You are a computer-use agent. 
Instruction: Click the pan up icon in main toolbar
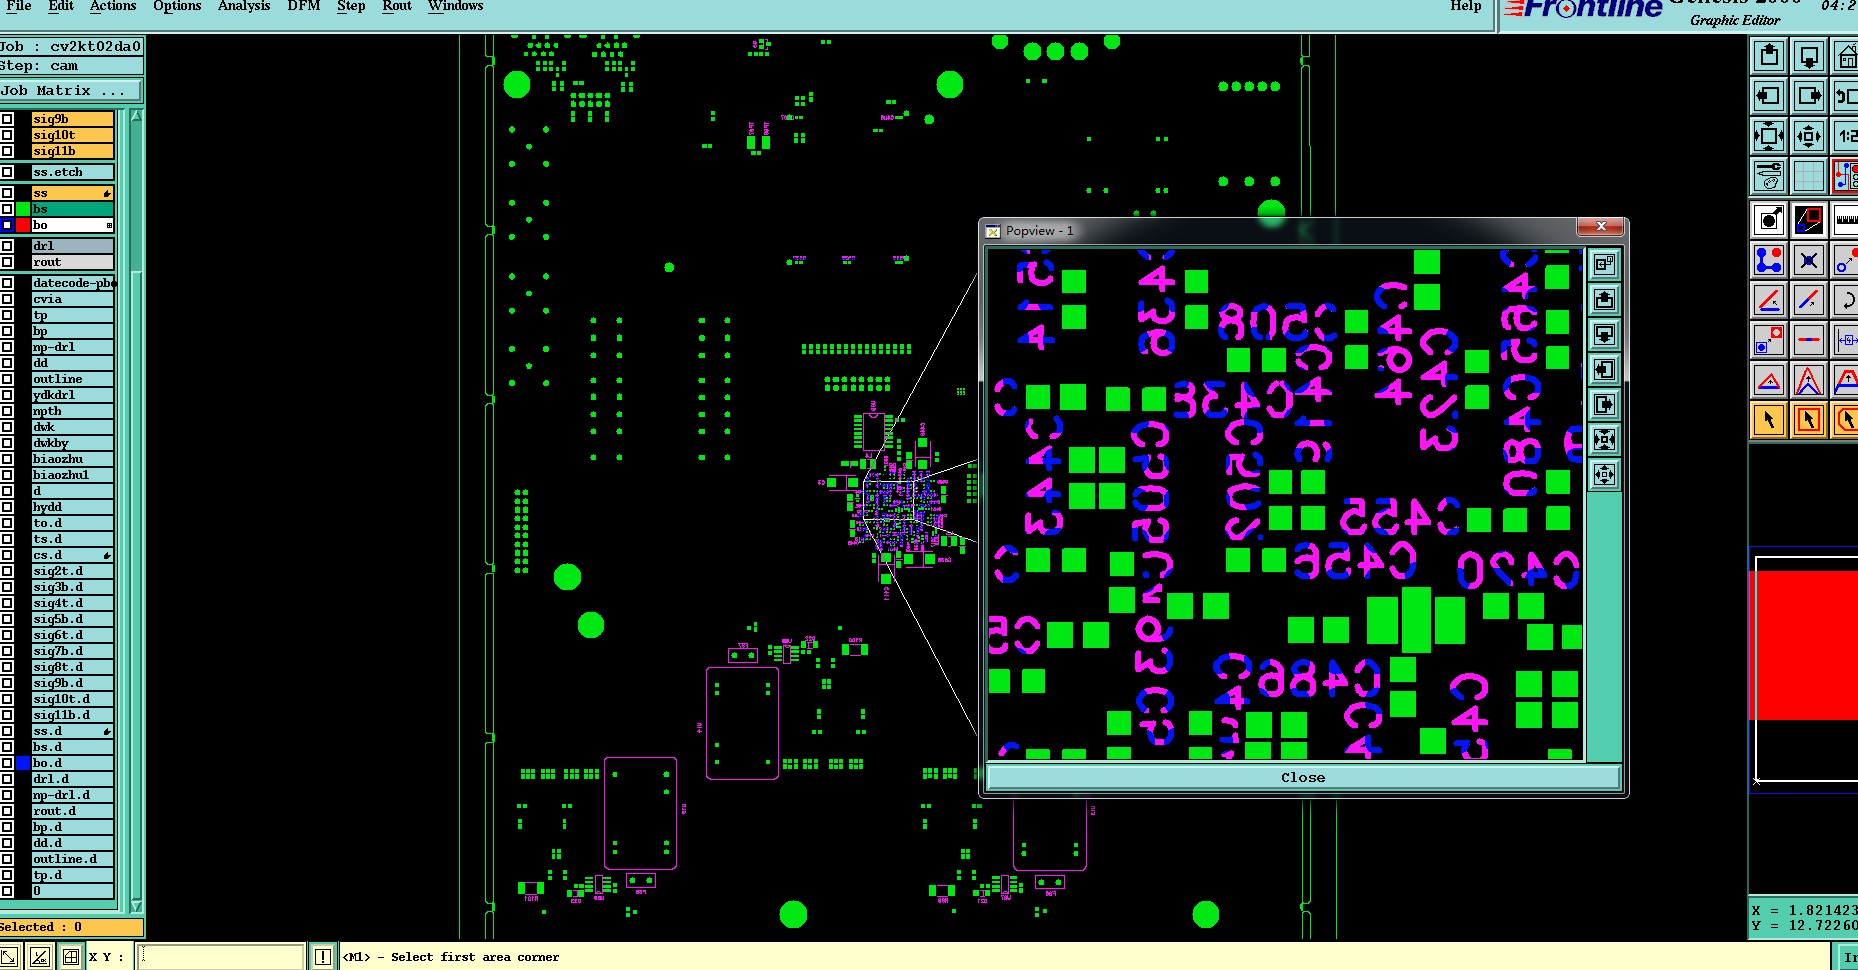(1769, 56)
